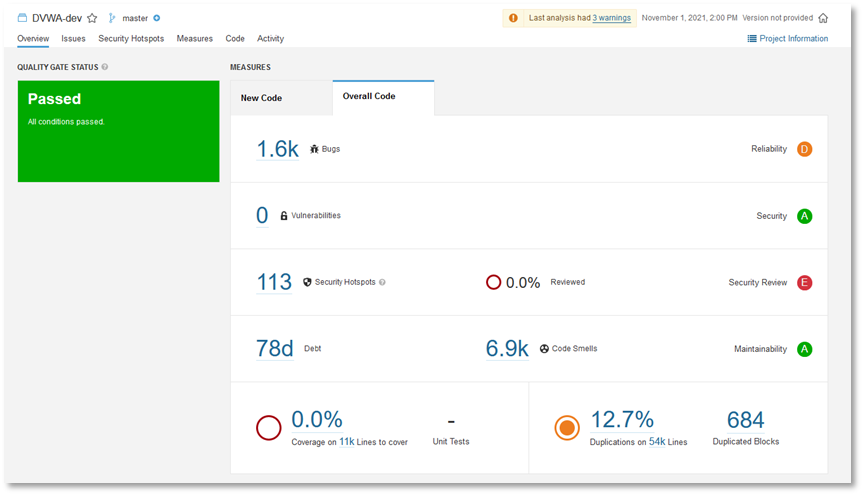Click the 6.9k code smells value
The height and width of the screenshot is (496, 864).
(x=507, y=349)
